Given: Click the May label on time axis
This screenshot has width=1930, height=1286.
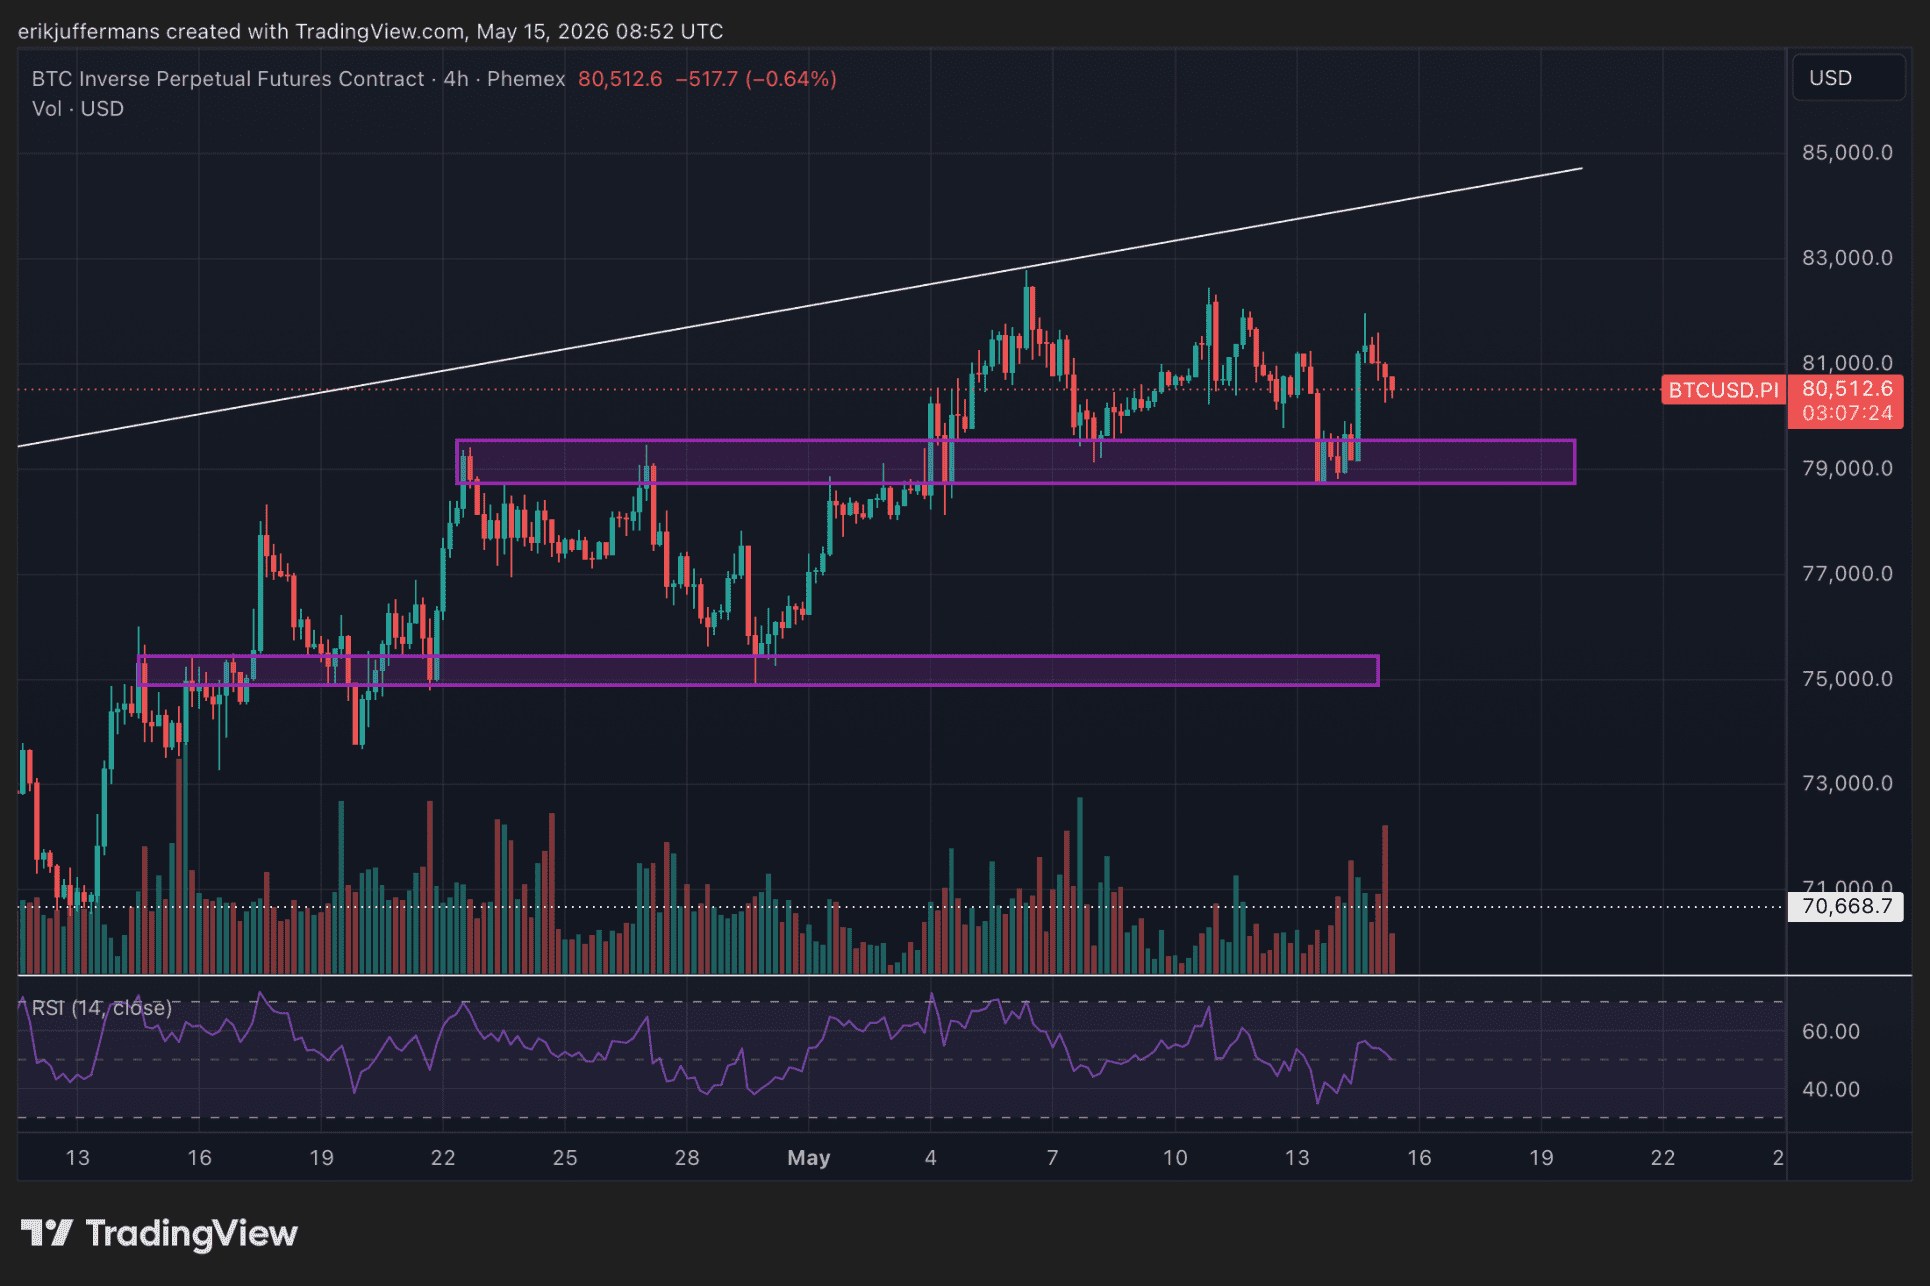Looking at the screenshot, I should pyautogui.click(x=809, y=1158).
